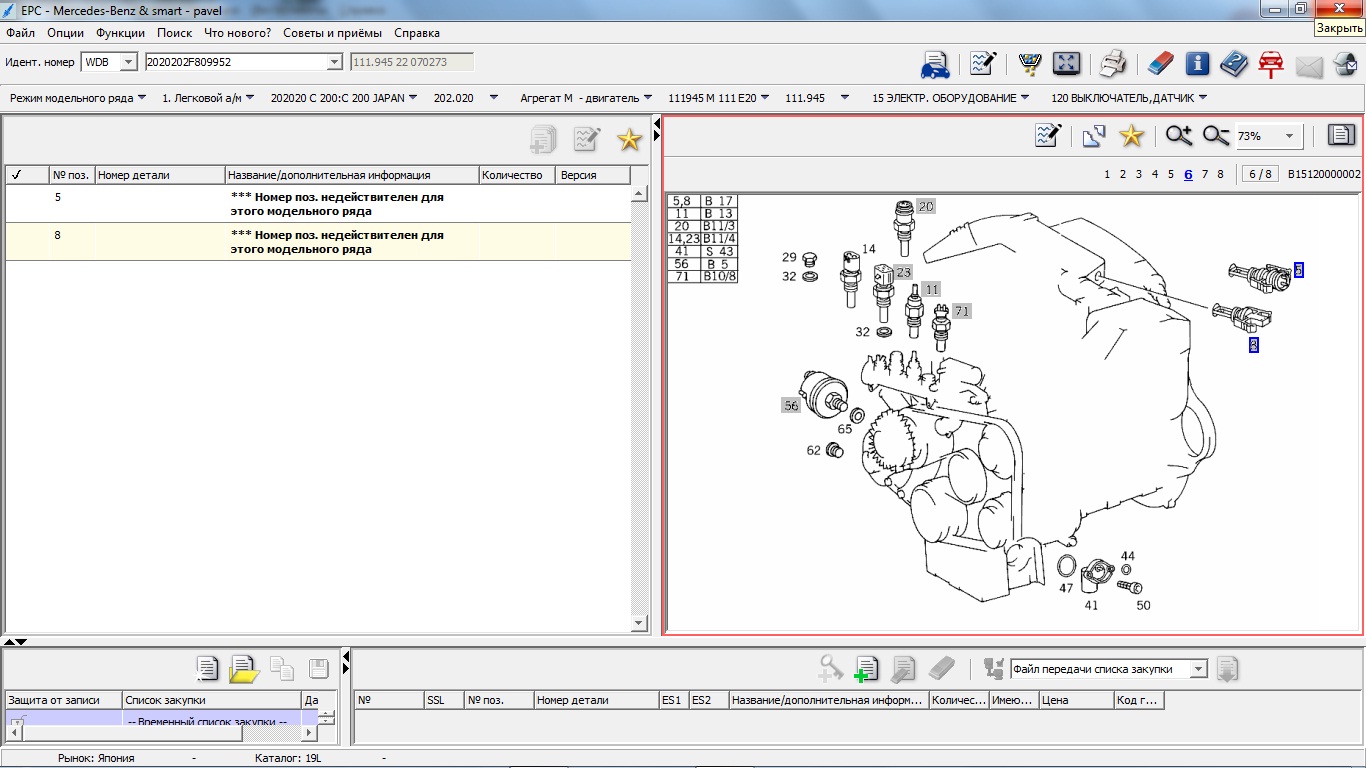1366x768 pixels.
Task: Toggle the list view icon in picture panel
Action: (1341, 135)
